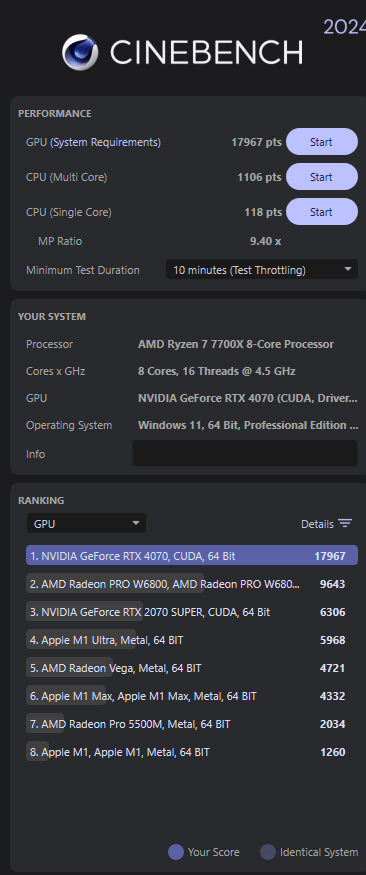Click the Info input field

pyautogui.click(x=245, y=453)
